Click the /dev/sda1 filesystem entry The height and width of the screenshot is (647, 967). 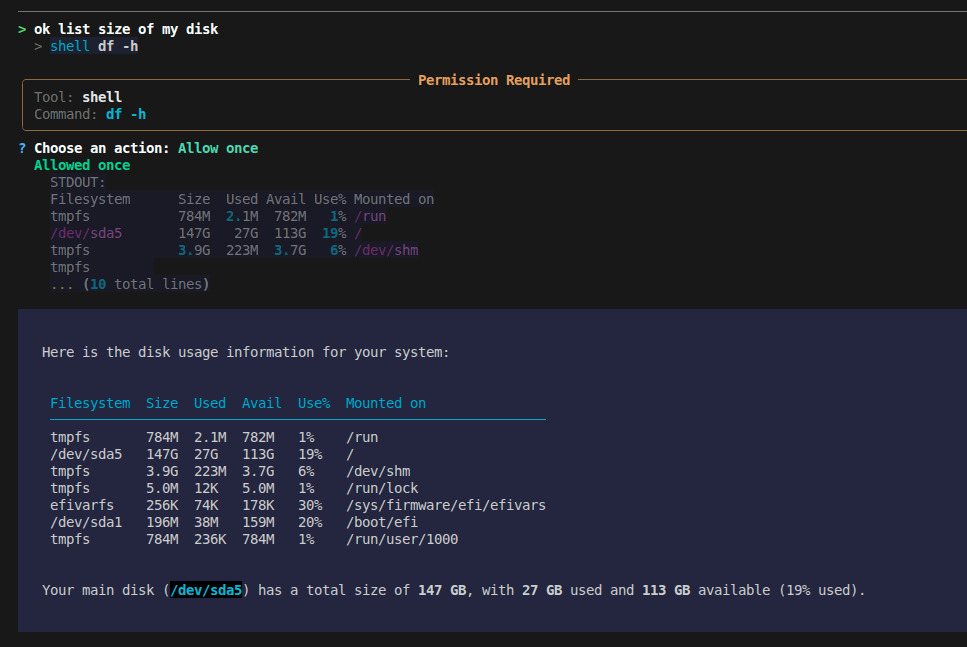point(86,522)
